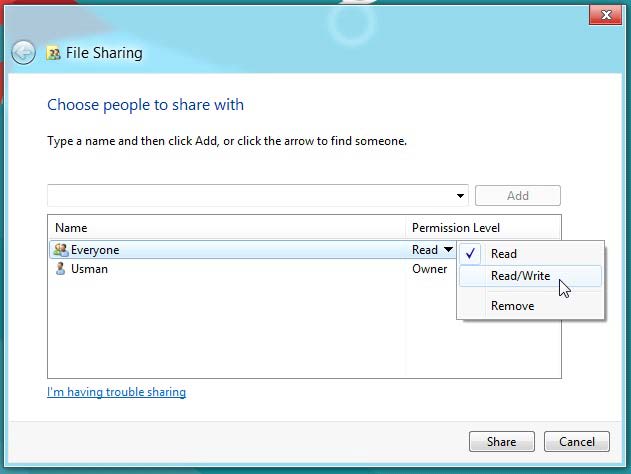This screenshot has width=631, height=474.
Task: Click the File Sharing title text
Action: point(104,53)
